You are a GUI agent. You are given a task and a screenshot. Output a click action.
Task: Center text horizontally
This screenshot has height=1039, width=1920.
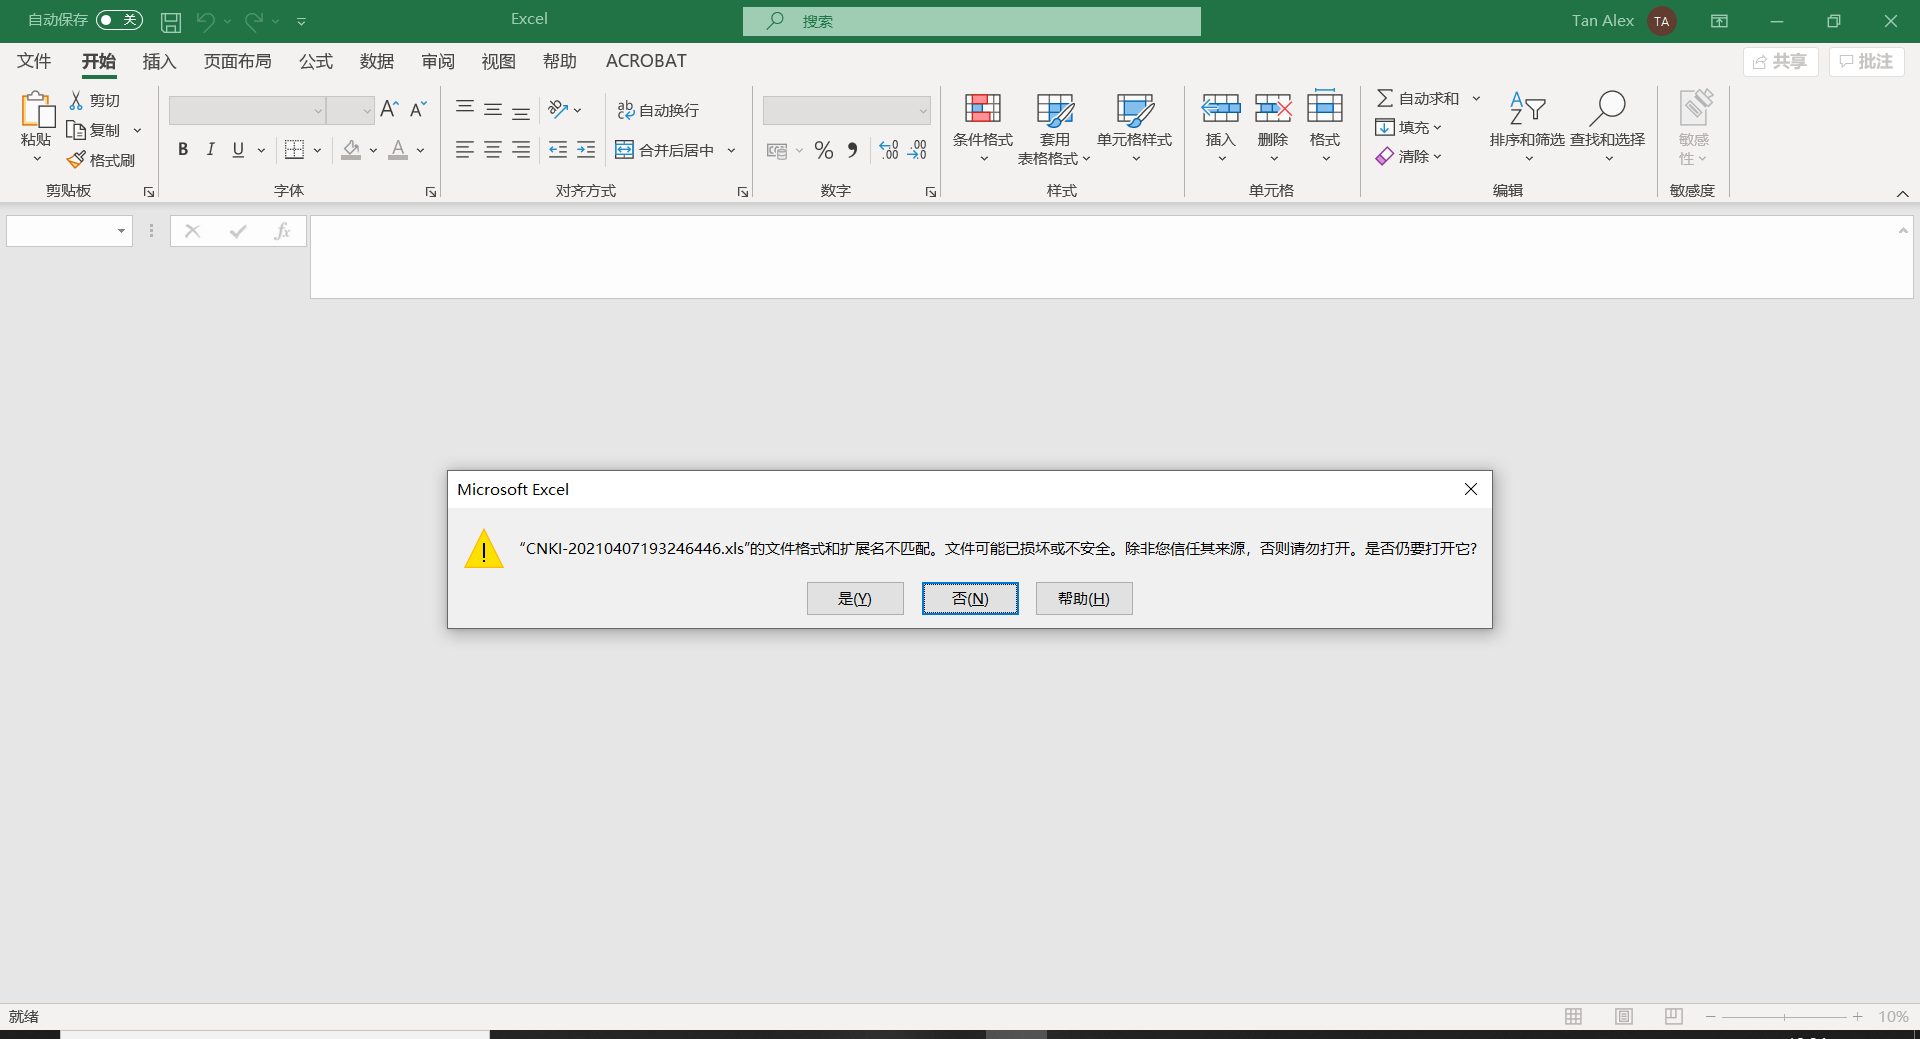pyautogui.click(x=493, y=150)
